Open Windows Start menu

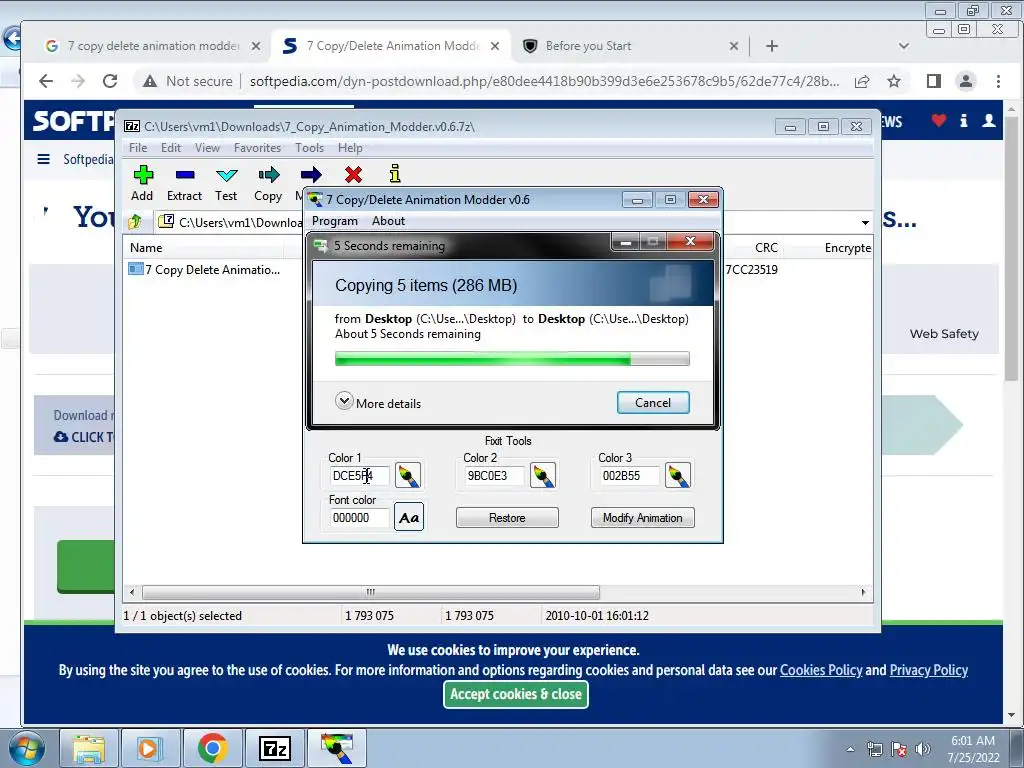(x=27, y=748)
